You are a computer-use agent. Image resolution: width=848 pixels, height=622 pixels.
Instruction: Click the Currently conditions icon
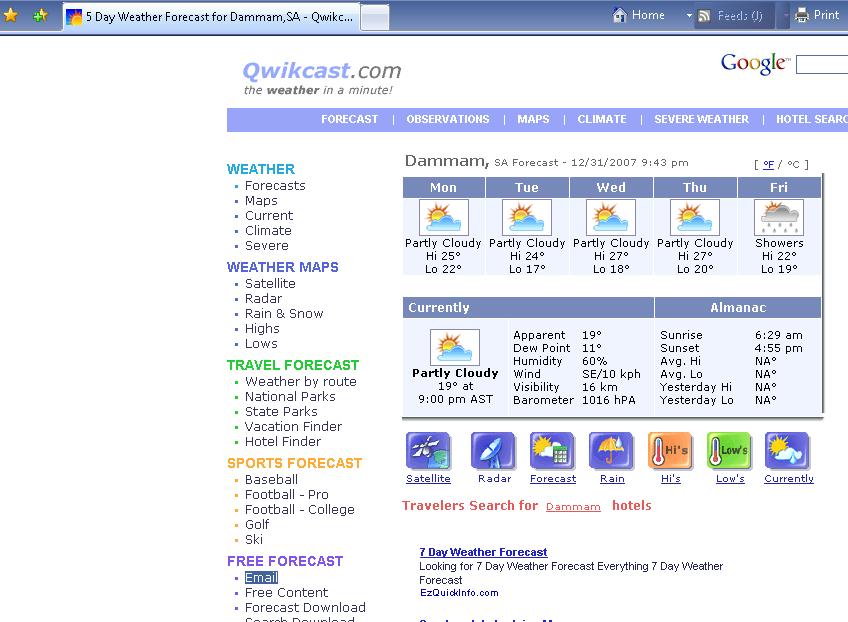[788, 452]
